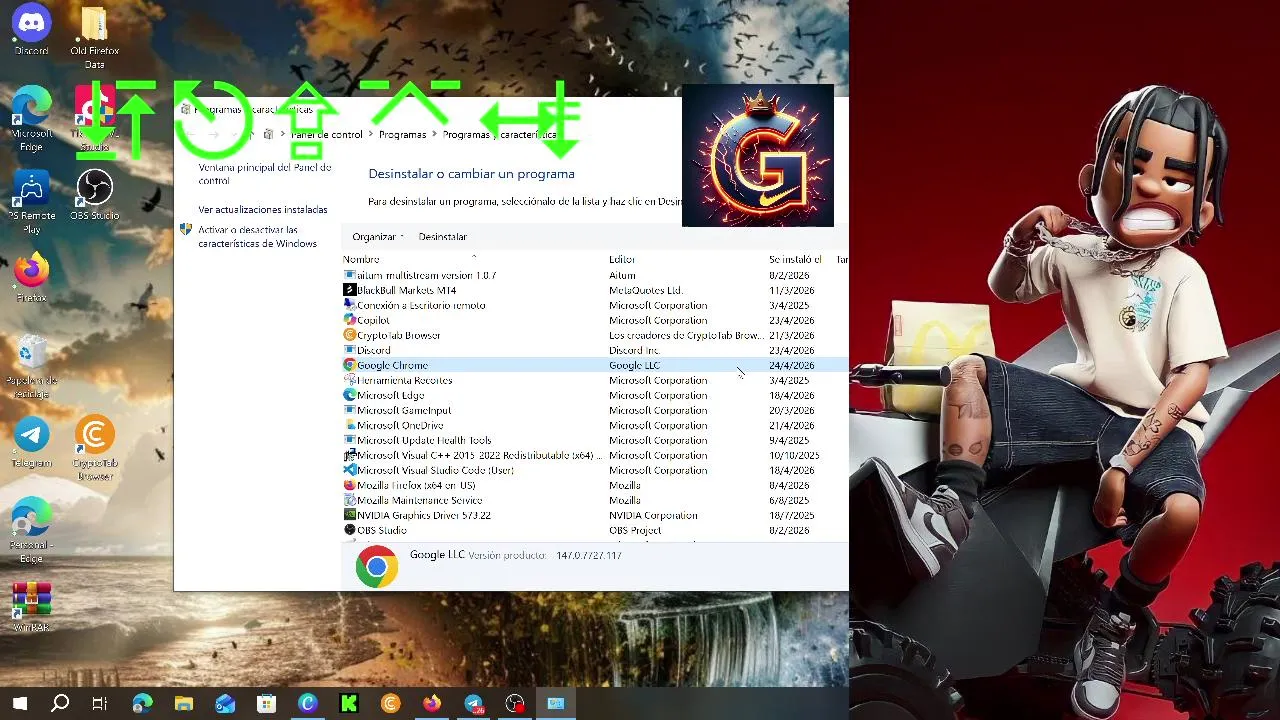Select the Google Chrome program row

(595, 365)
